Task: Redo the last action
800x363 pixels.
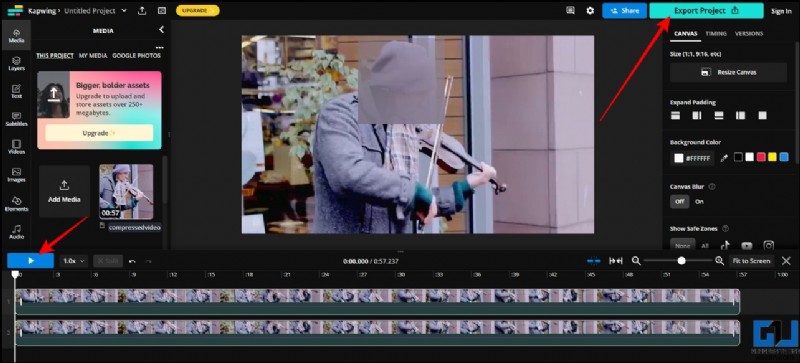Action: point(148,261)
